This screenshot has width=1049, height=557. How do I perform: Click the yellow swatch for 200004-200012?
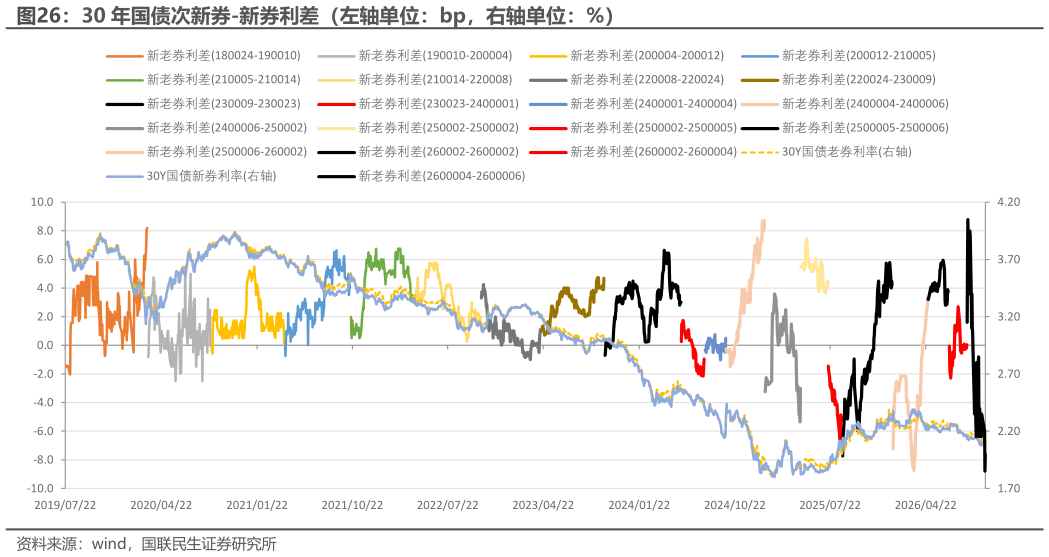(548, 56)
